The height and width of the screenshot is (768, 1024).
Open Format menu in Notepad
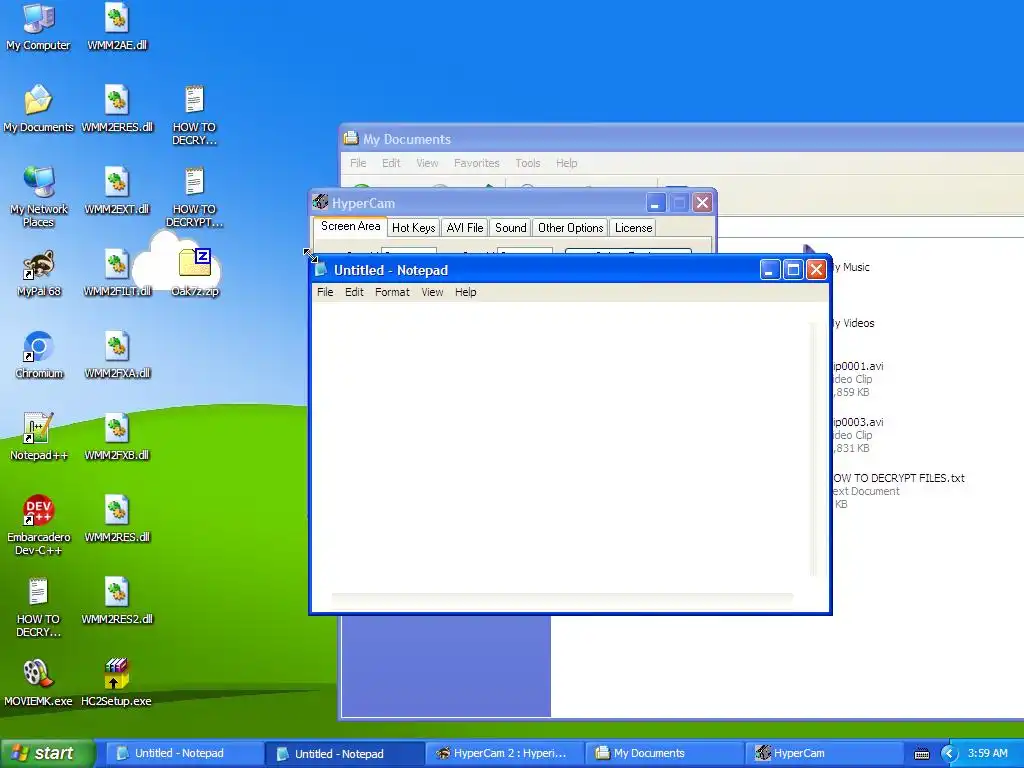point(392,292)
